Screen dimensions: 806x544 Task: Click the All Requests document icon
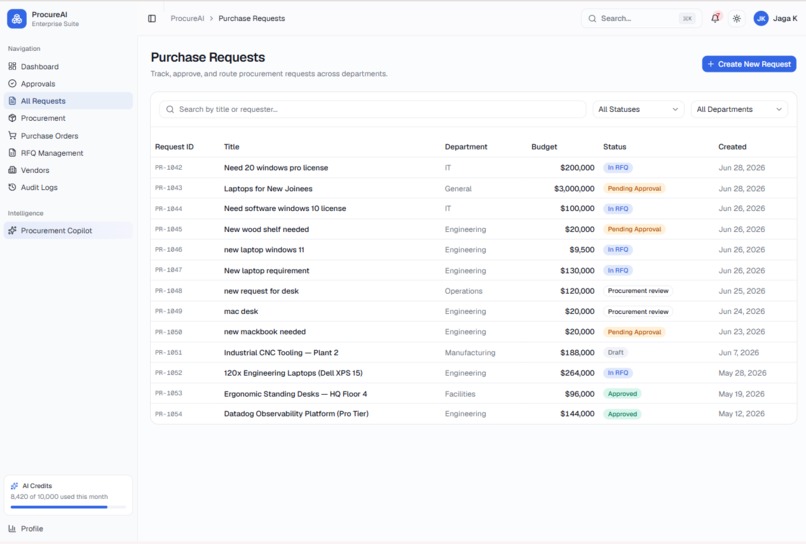[12, 101]
